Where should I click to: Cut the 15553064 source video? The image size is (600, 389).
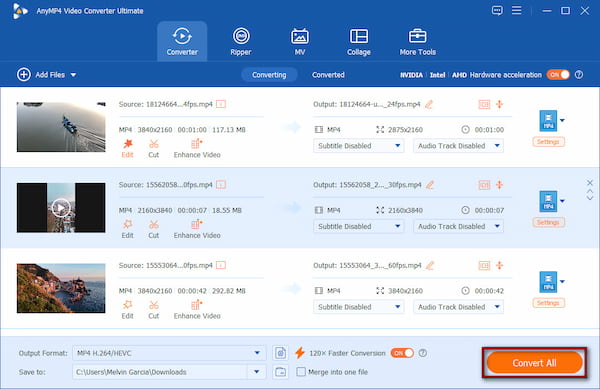[153, 310]
